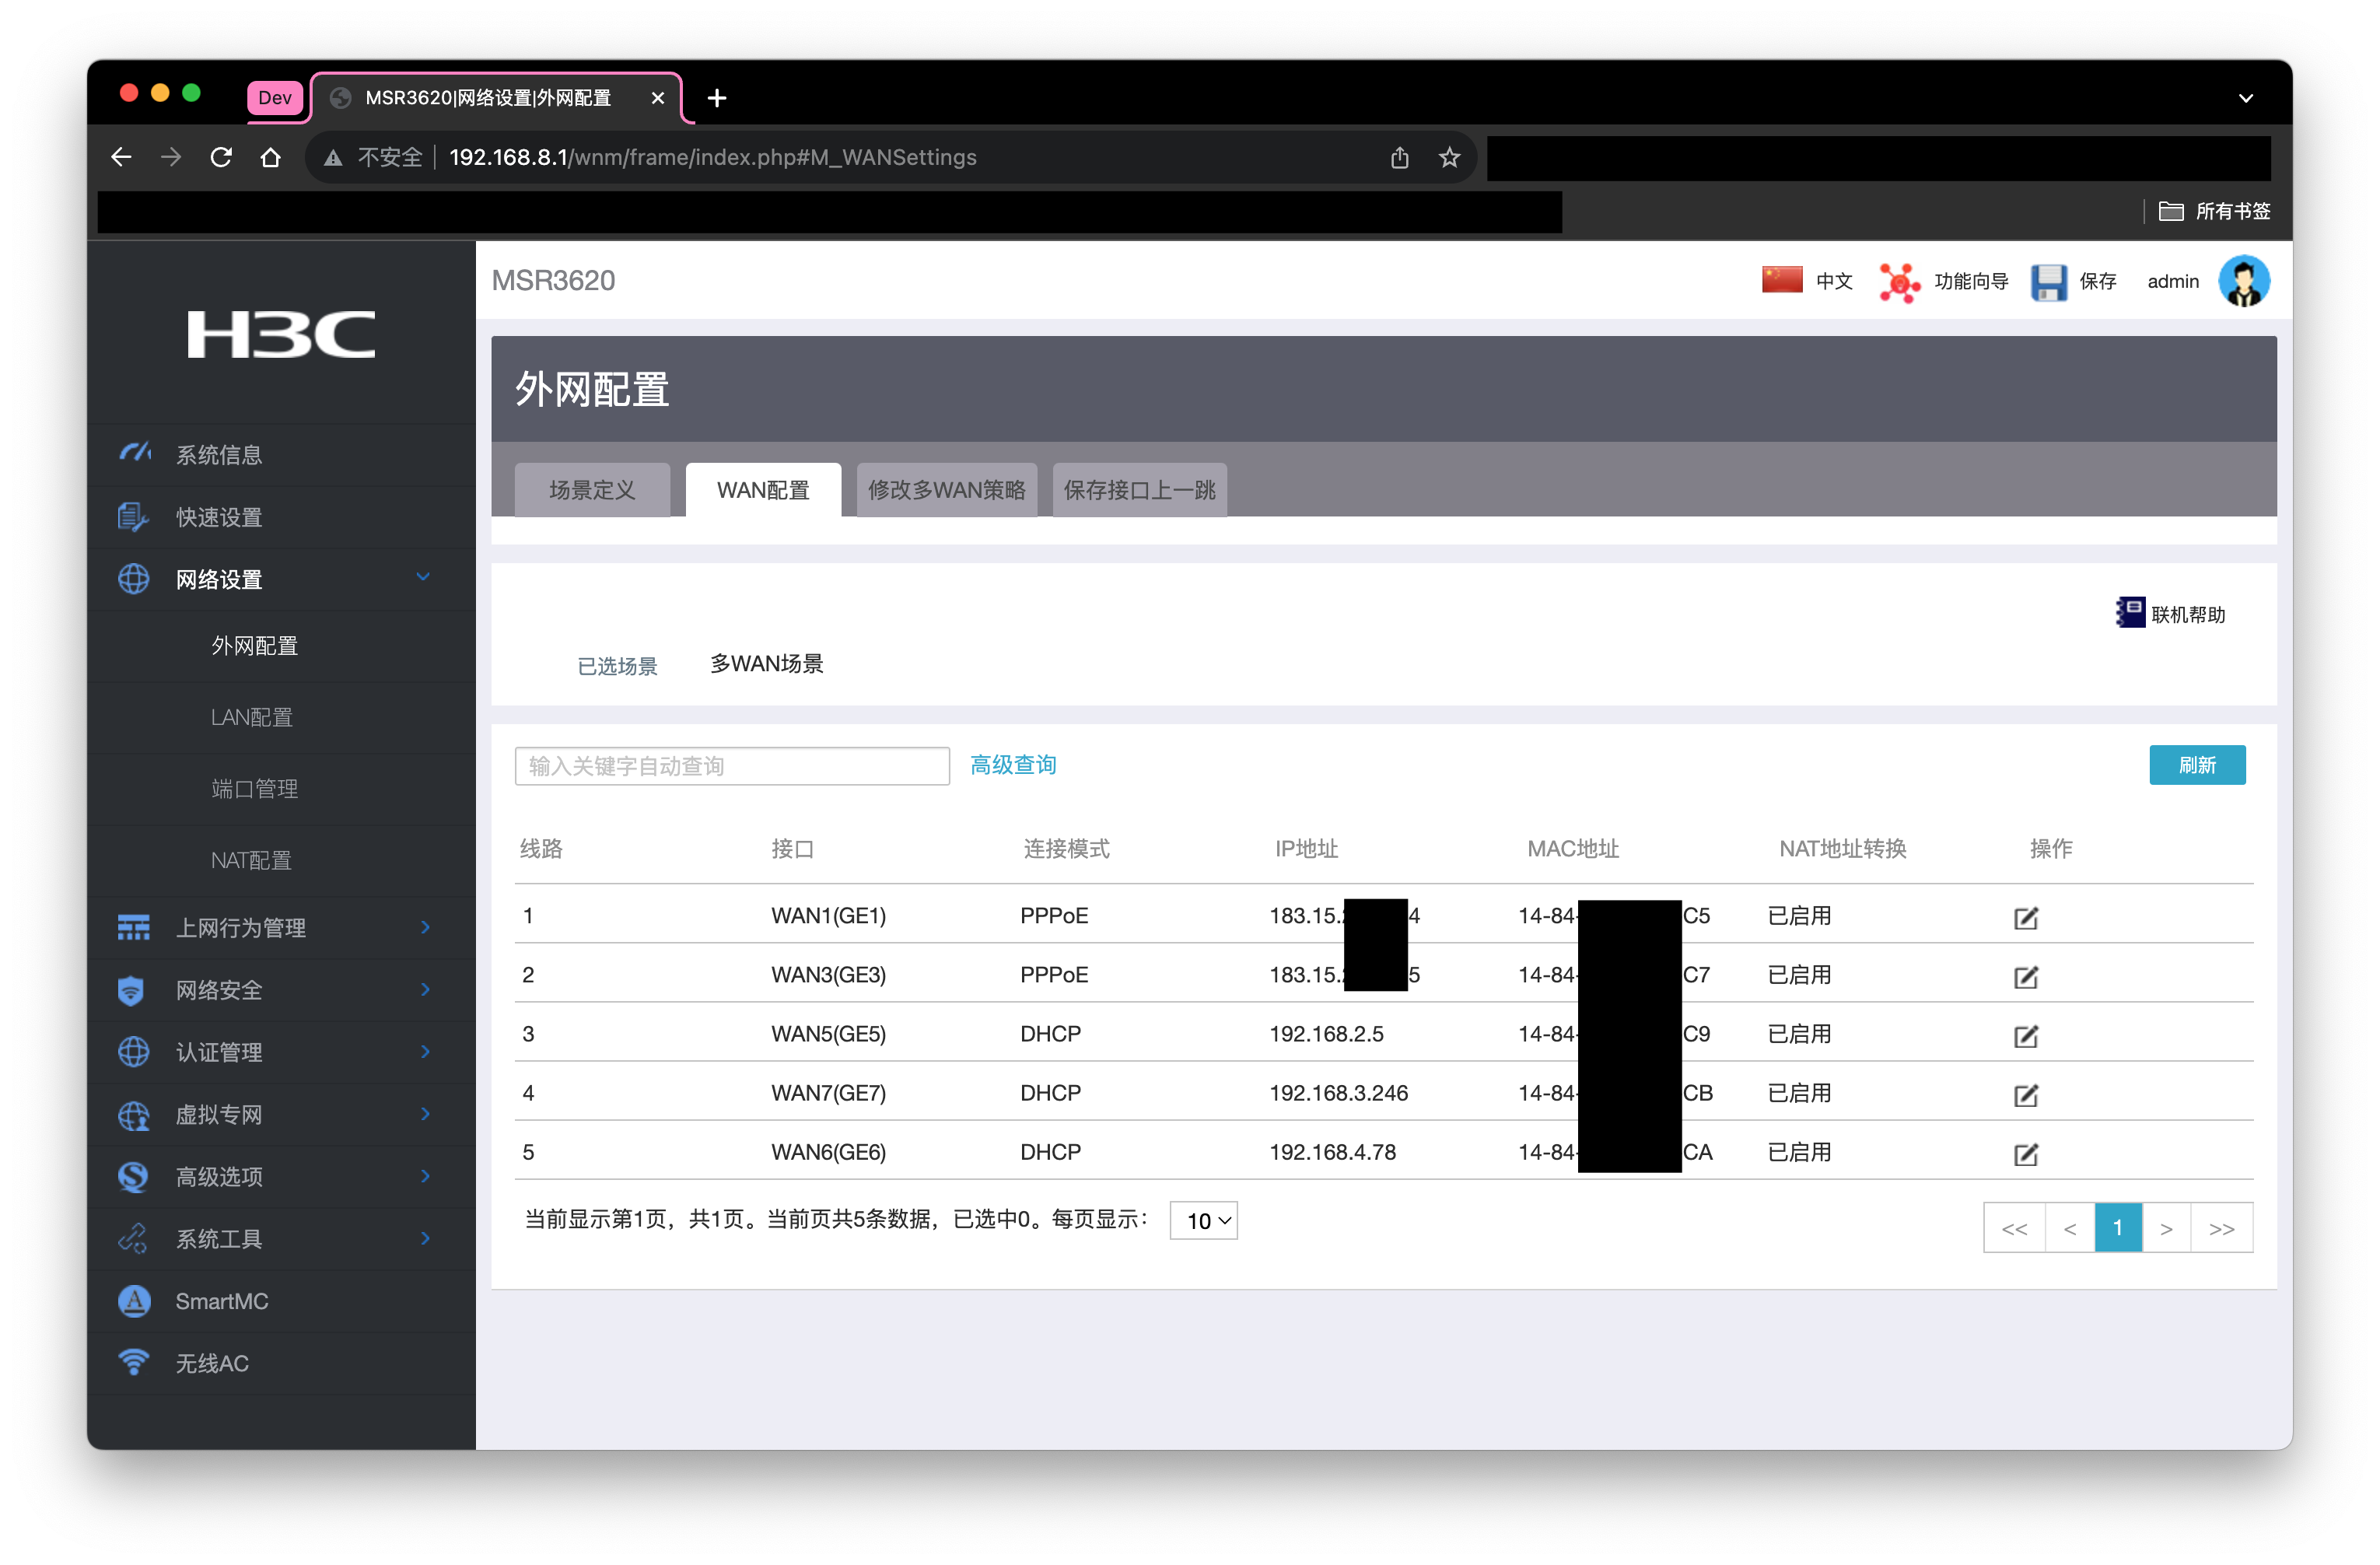Open rows-per-page dropdown showing 10
Screen dimensions: 2380x1565
pos(1203,1220)
